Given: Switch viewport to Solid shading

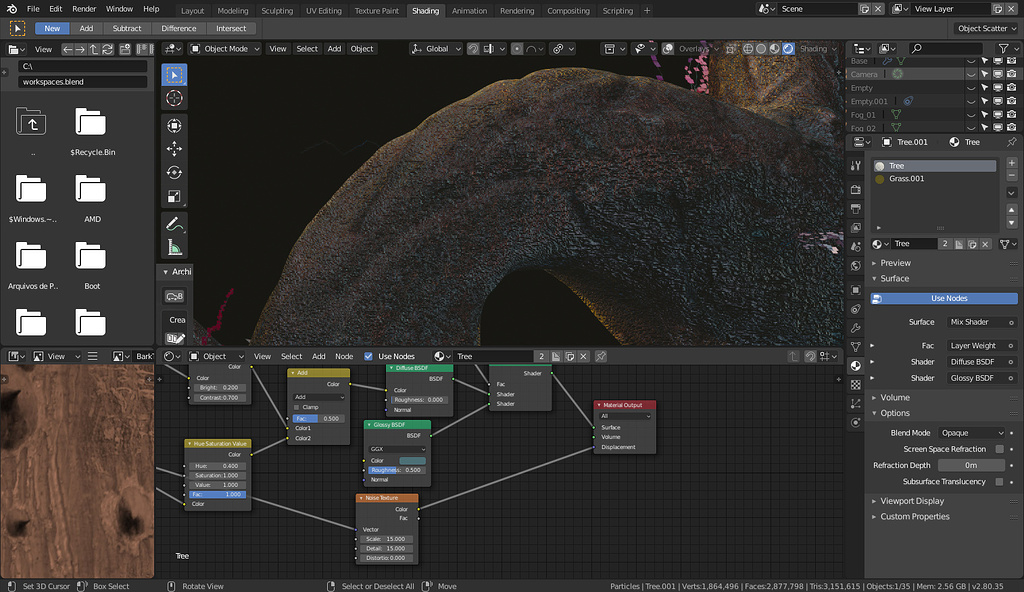Looking at the screenshot, I should pos(761,48).
